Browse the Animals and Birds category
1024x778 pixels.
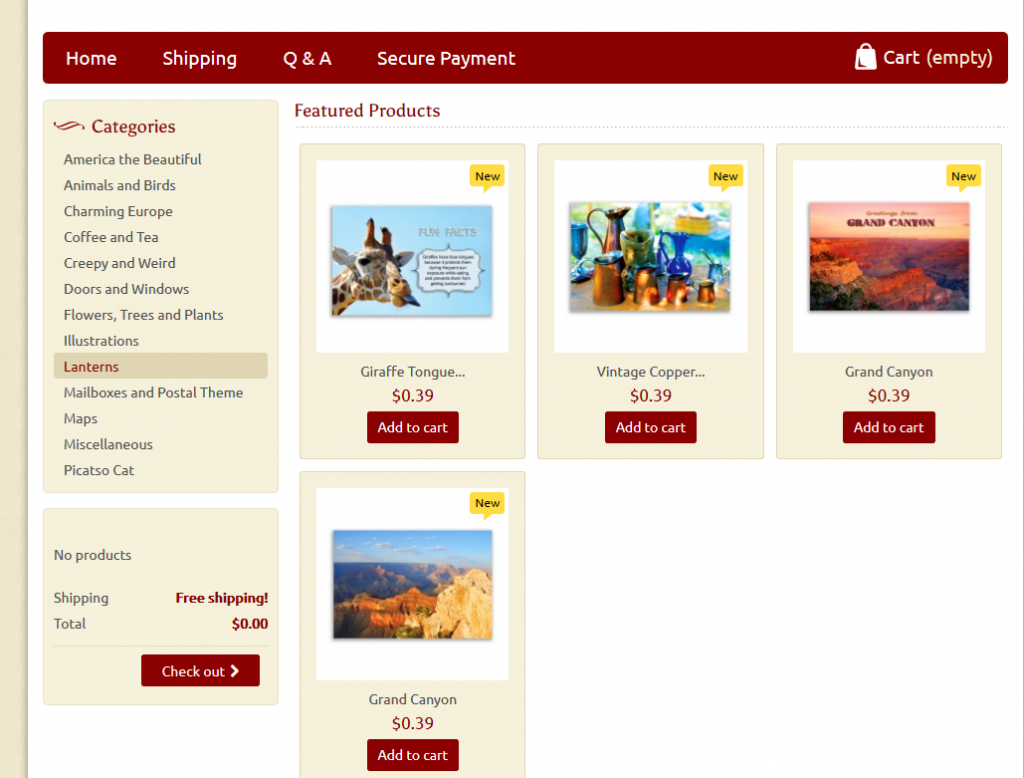pos(120,186)
